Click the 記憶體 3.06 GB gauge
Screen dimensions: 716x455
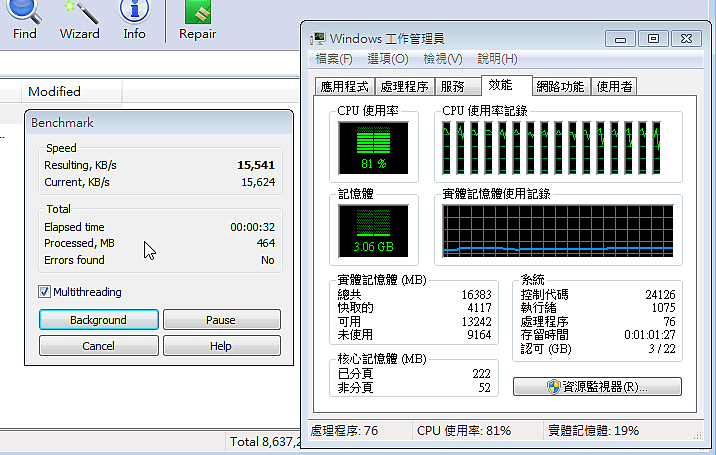coord(373,231)
